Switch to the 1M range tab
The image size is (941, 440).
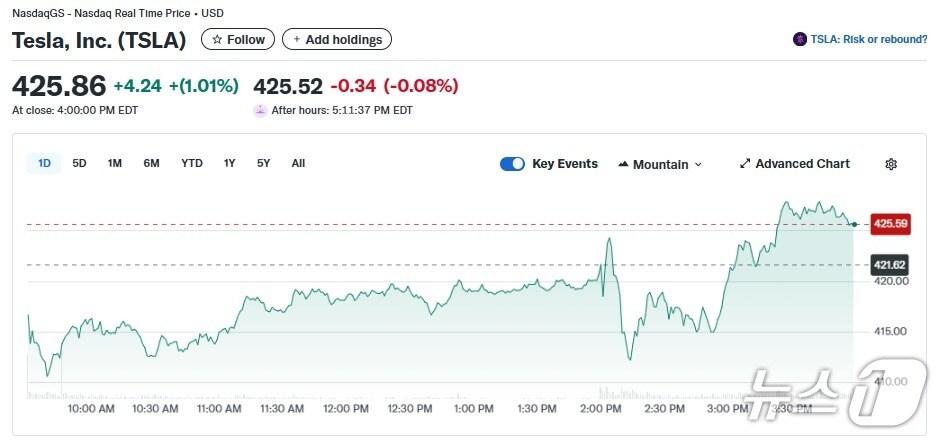tap(115, 163)
